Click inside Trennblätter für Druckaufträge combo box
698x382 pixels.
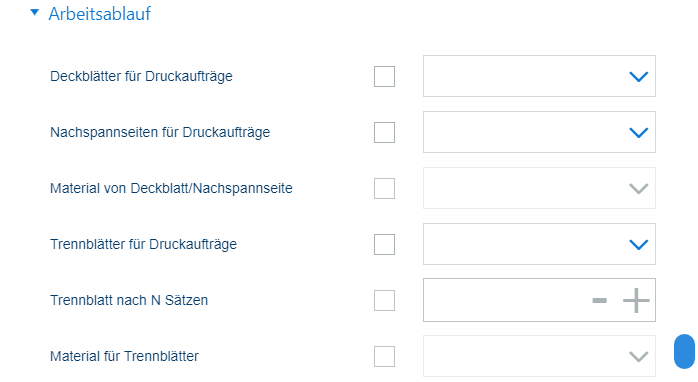(x=539, y=244)
